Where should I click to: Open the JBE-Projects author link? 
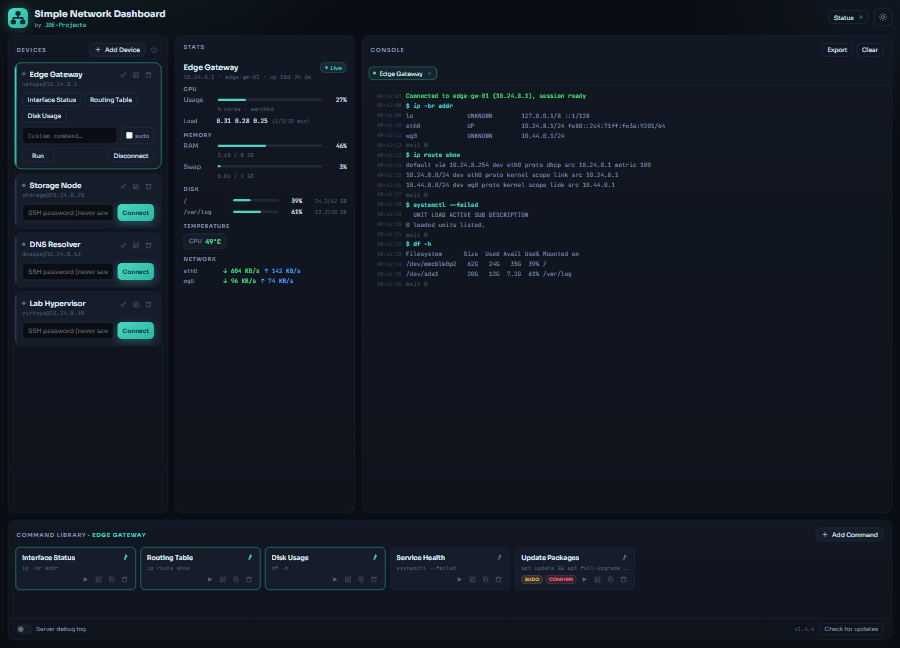65,25
